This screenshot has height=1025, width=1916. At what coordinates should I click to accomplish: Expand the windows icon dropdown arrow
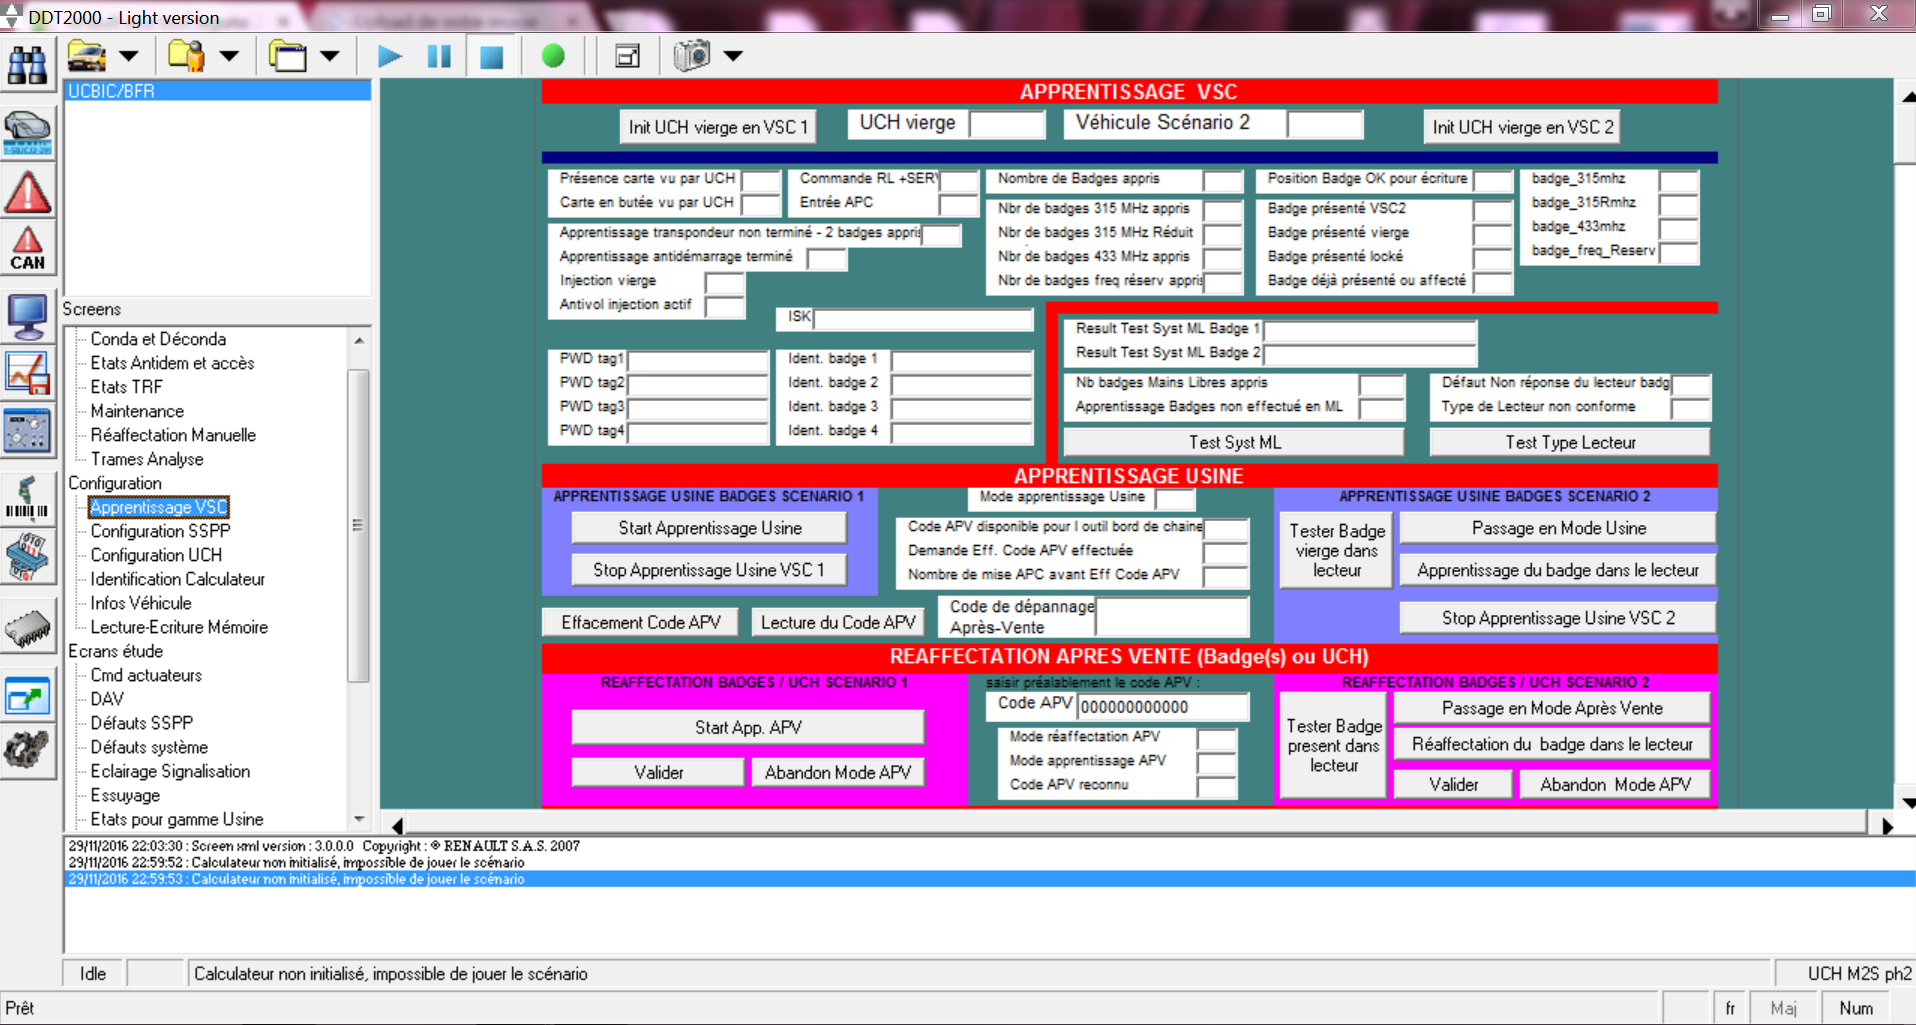coord(330,56)
